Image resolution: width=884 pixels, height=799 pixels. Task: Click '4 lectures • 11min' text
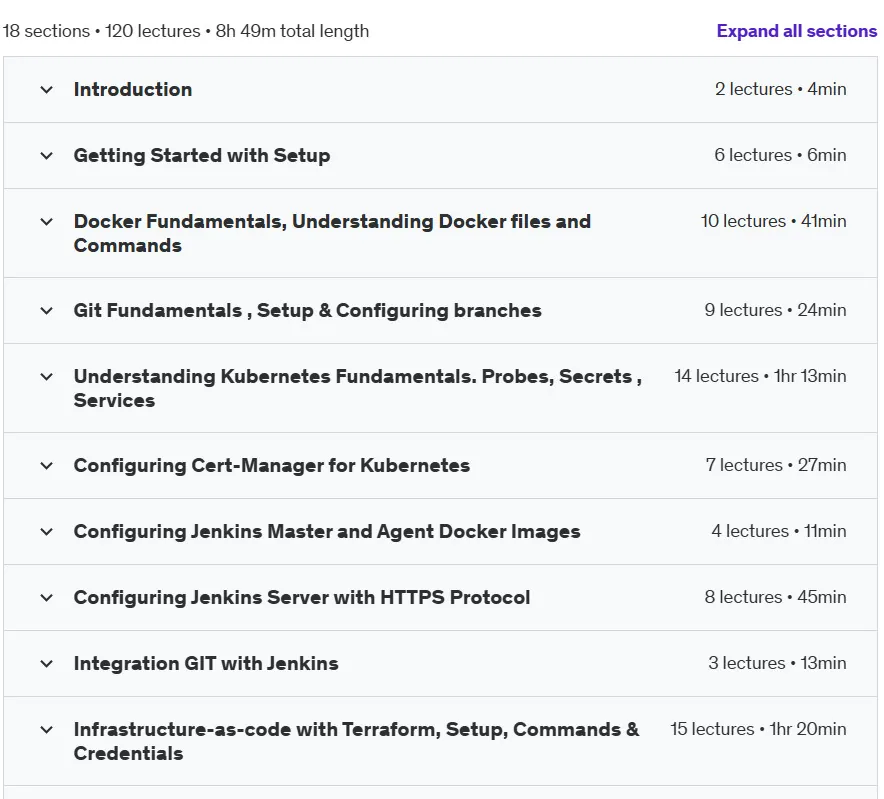pos(779,531)
